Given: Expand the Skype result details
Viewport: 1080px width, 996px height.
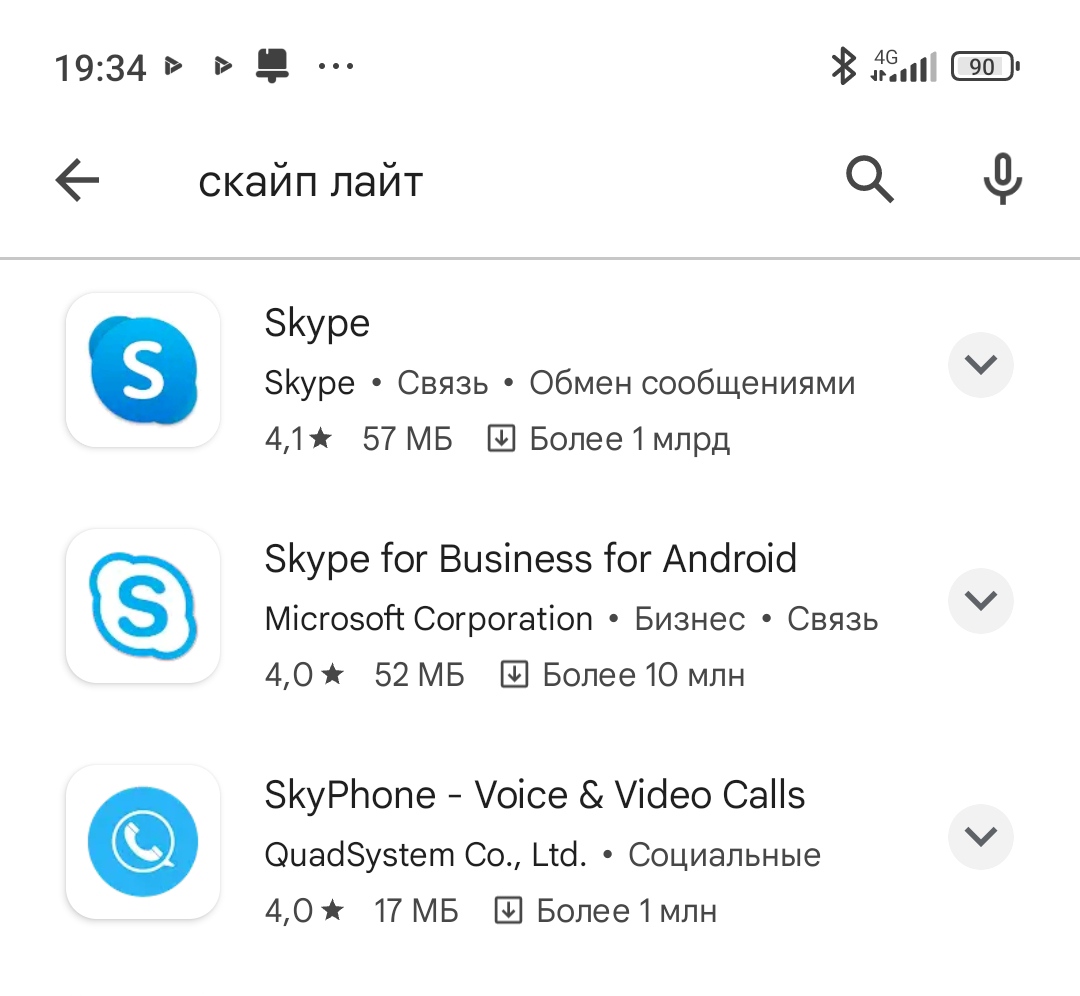Looking at the screenshot, I should 980,365.
